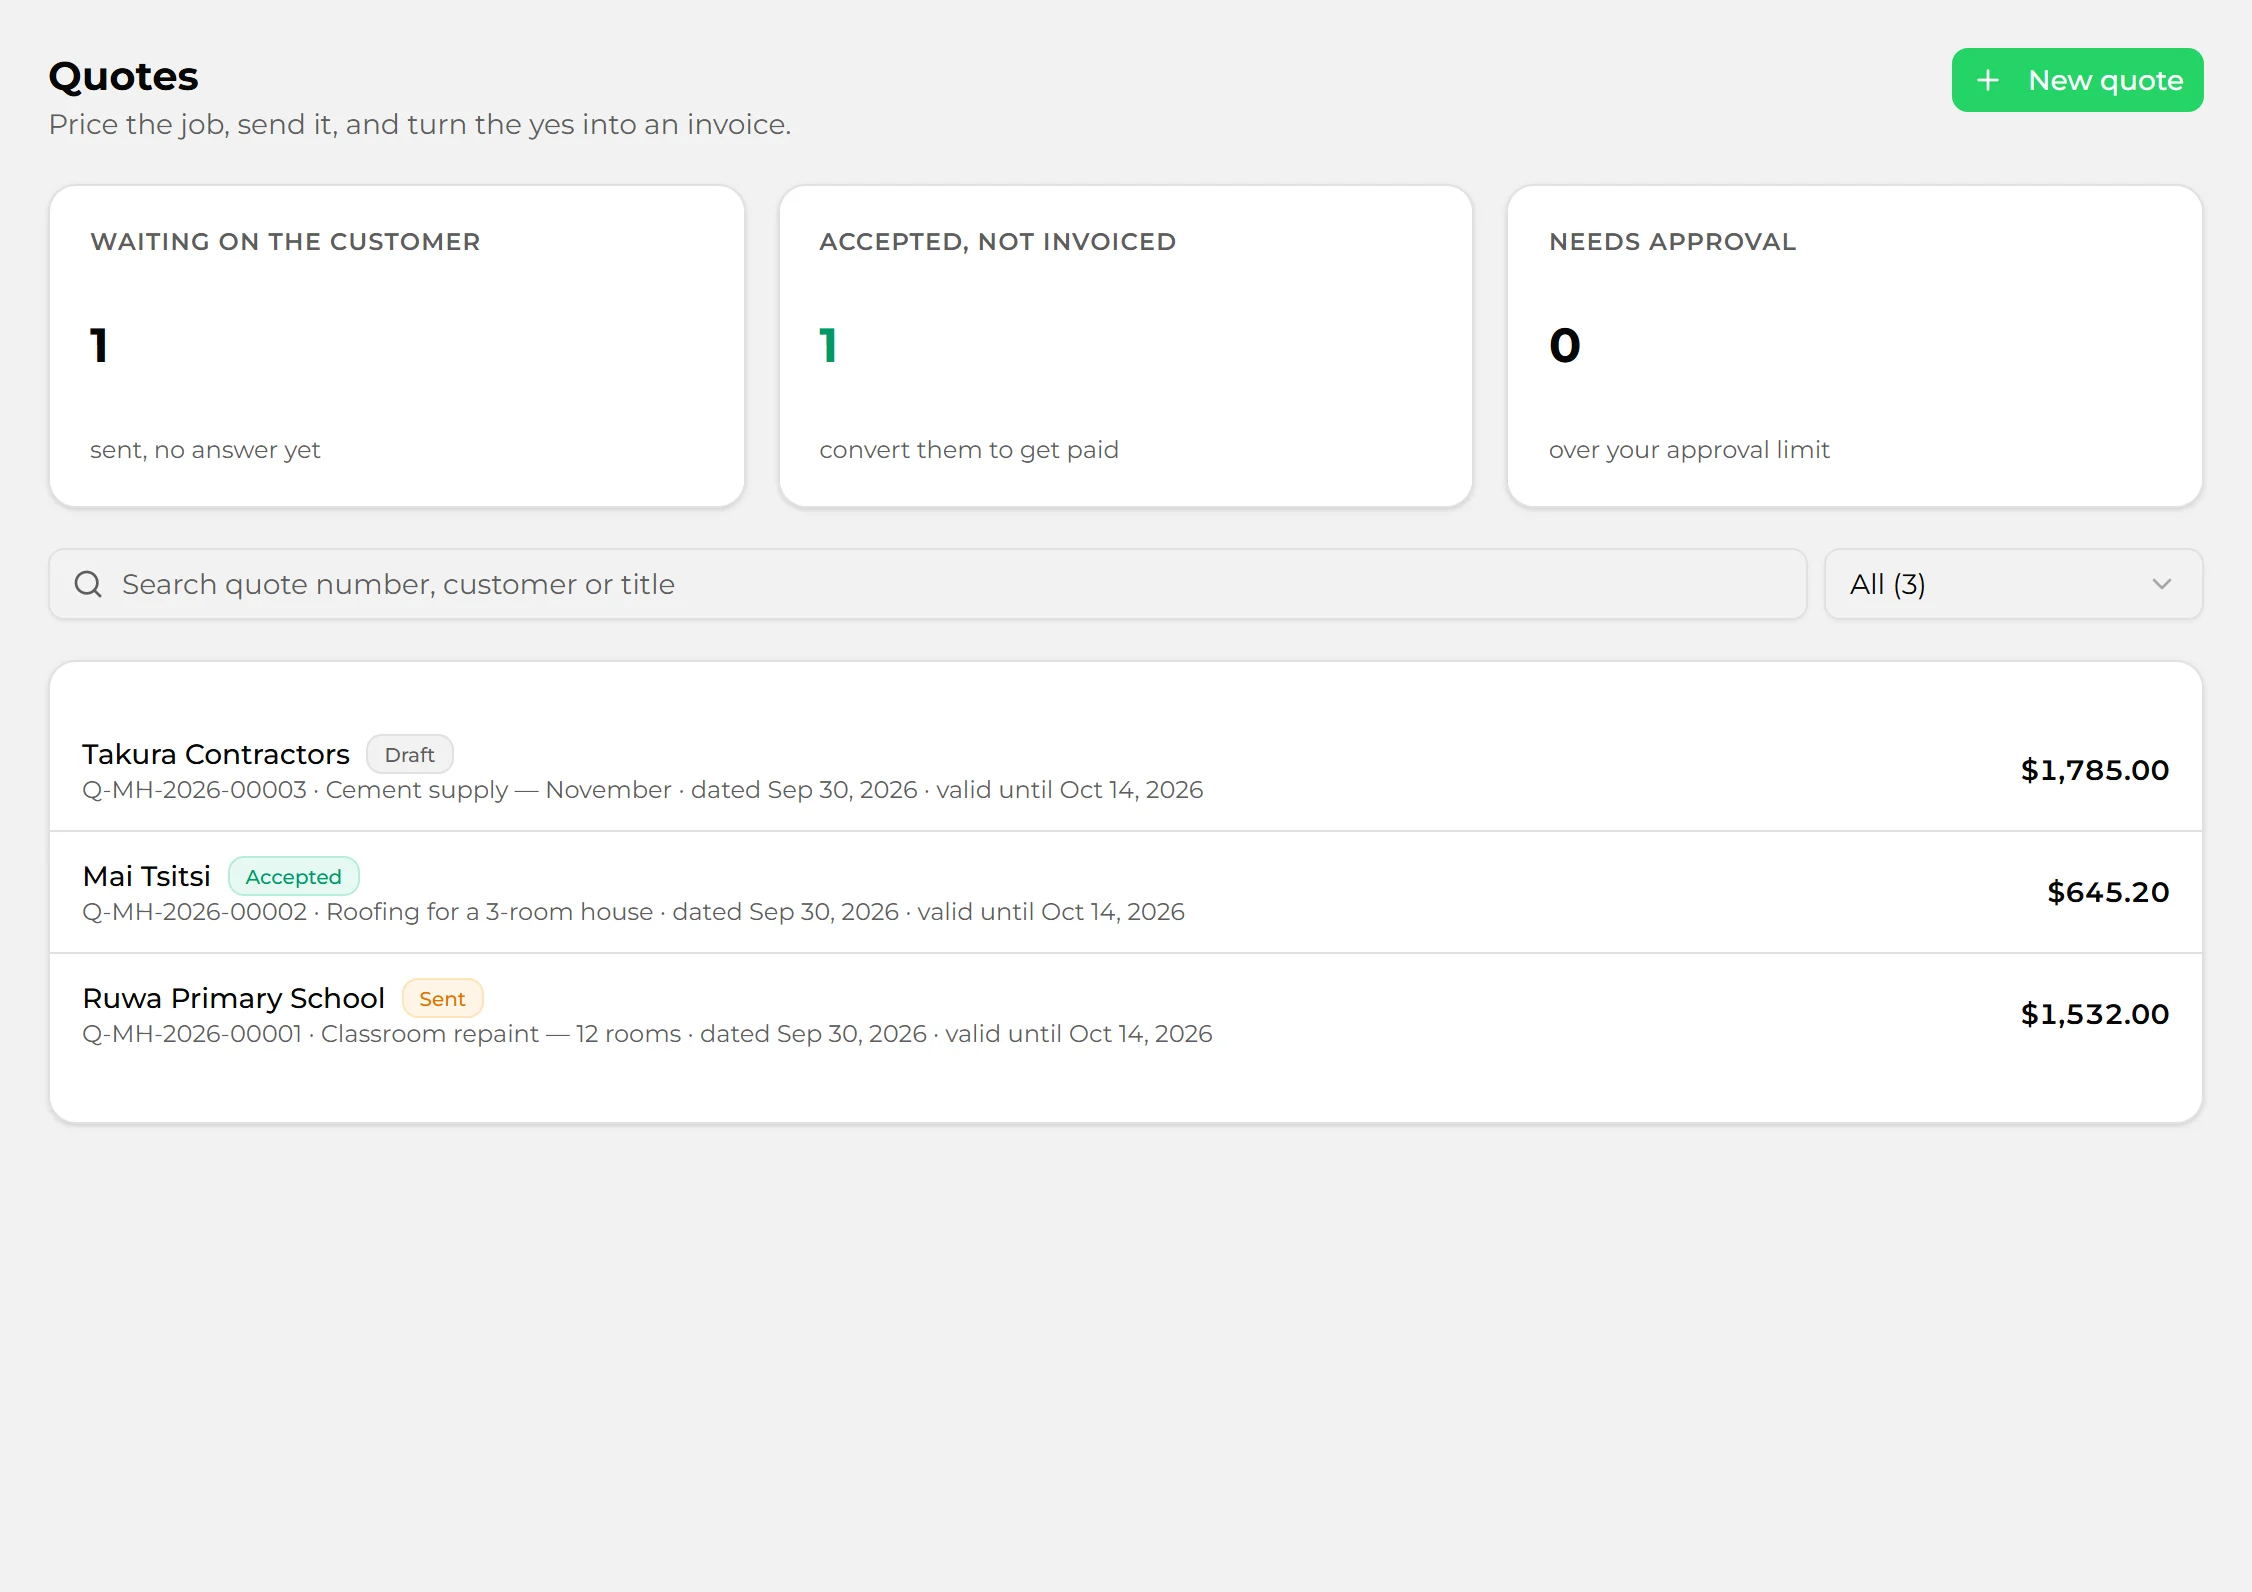Screen dimensions: 2252x1592
Task: Open the Accepted, not invoiced card
Action: pos(1125,346)
